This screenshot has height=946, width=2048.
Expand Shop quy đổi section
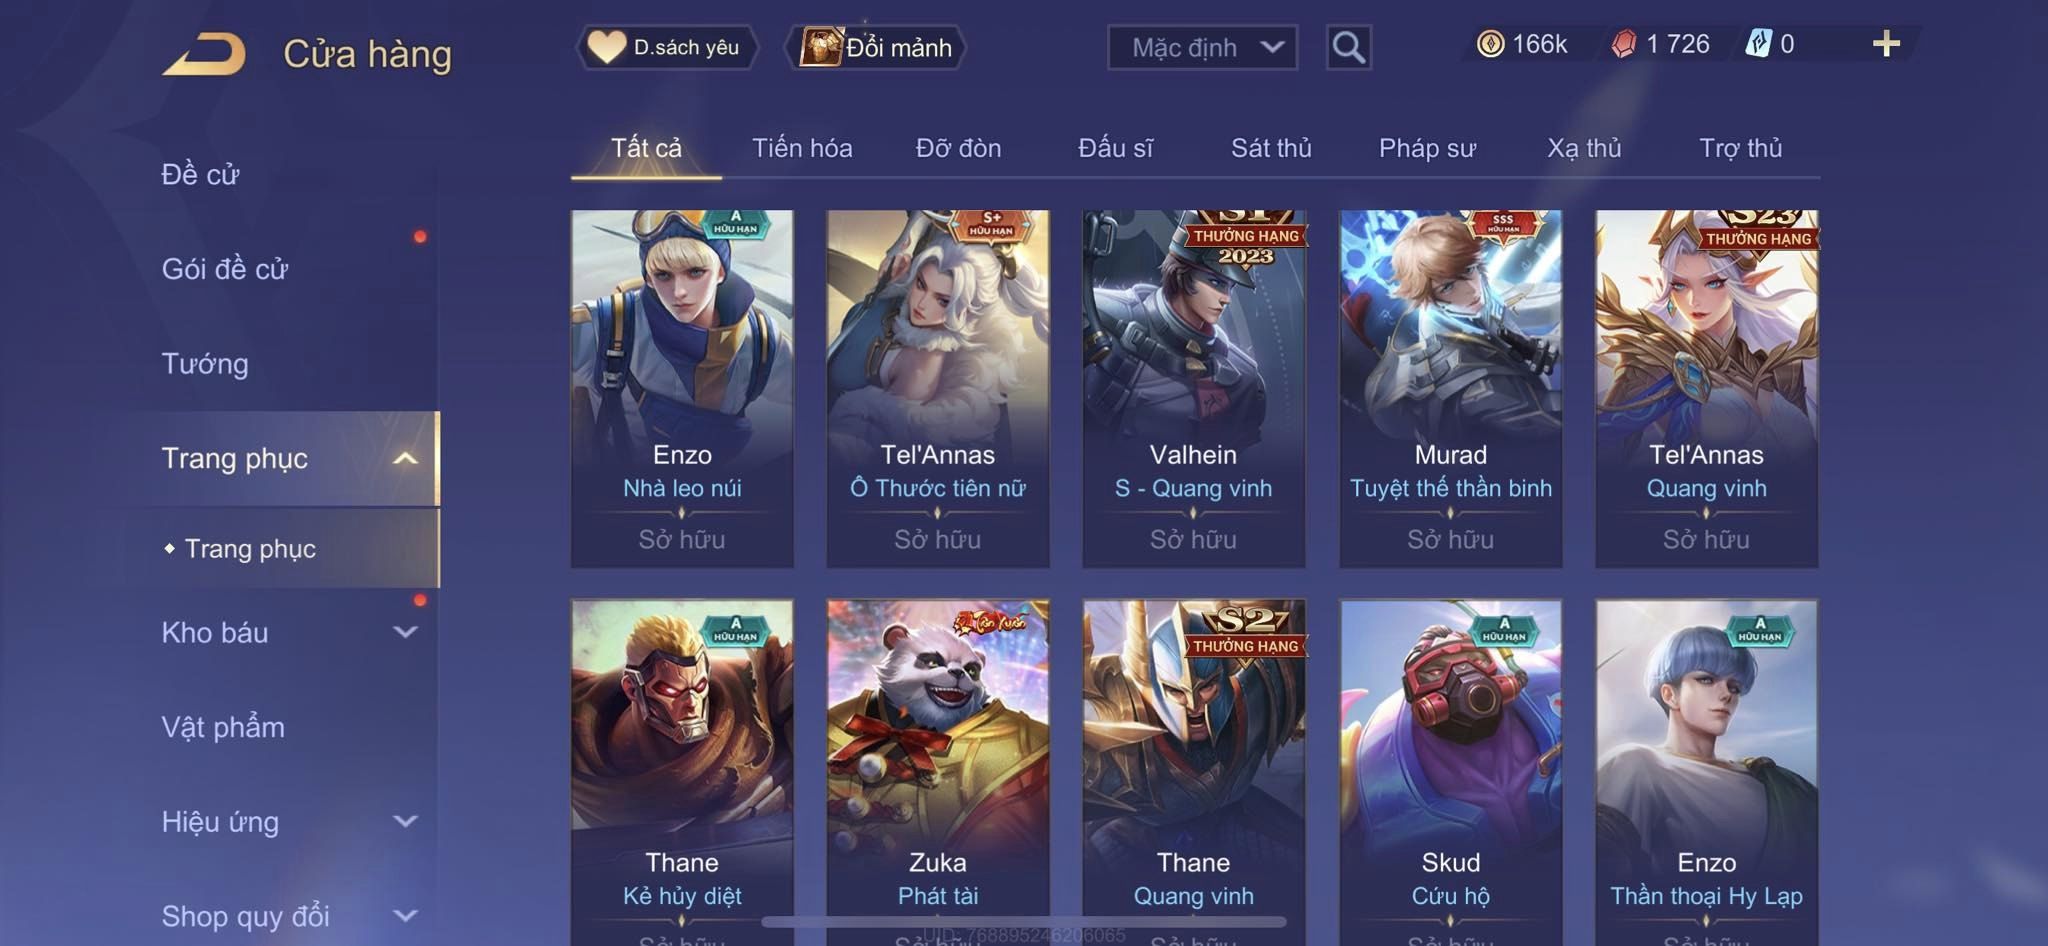(x=405, y=915)
